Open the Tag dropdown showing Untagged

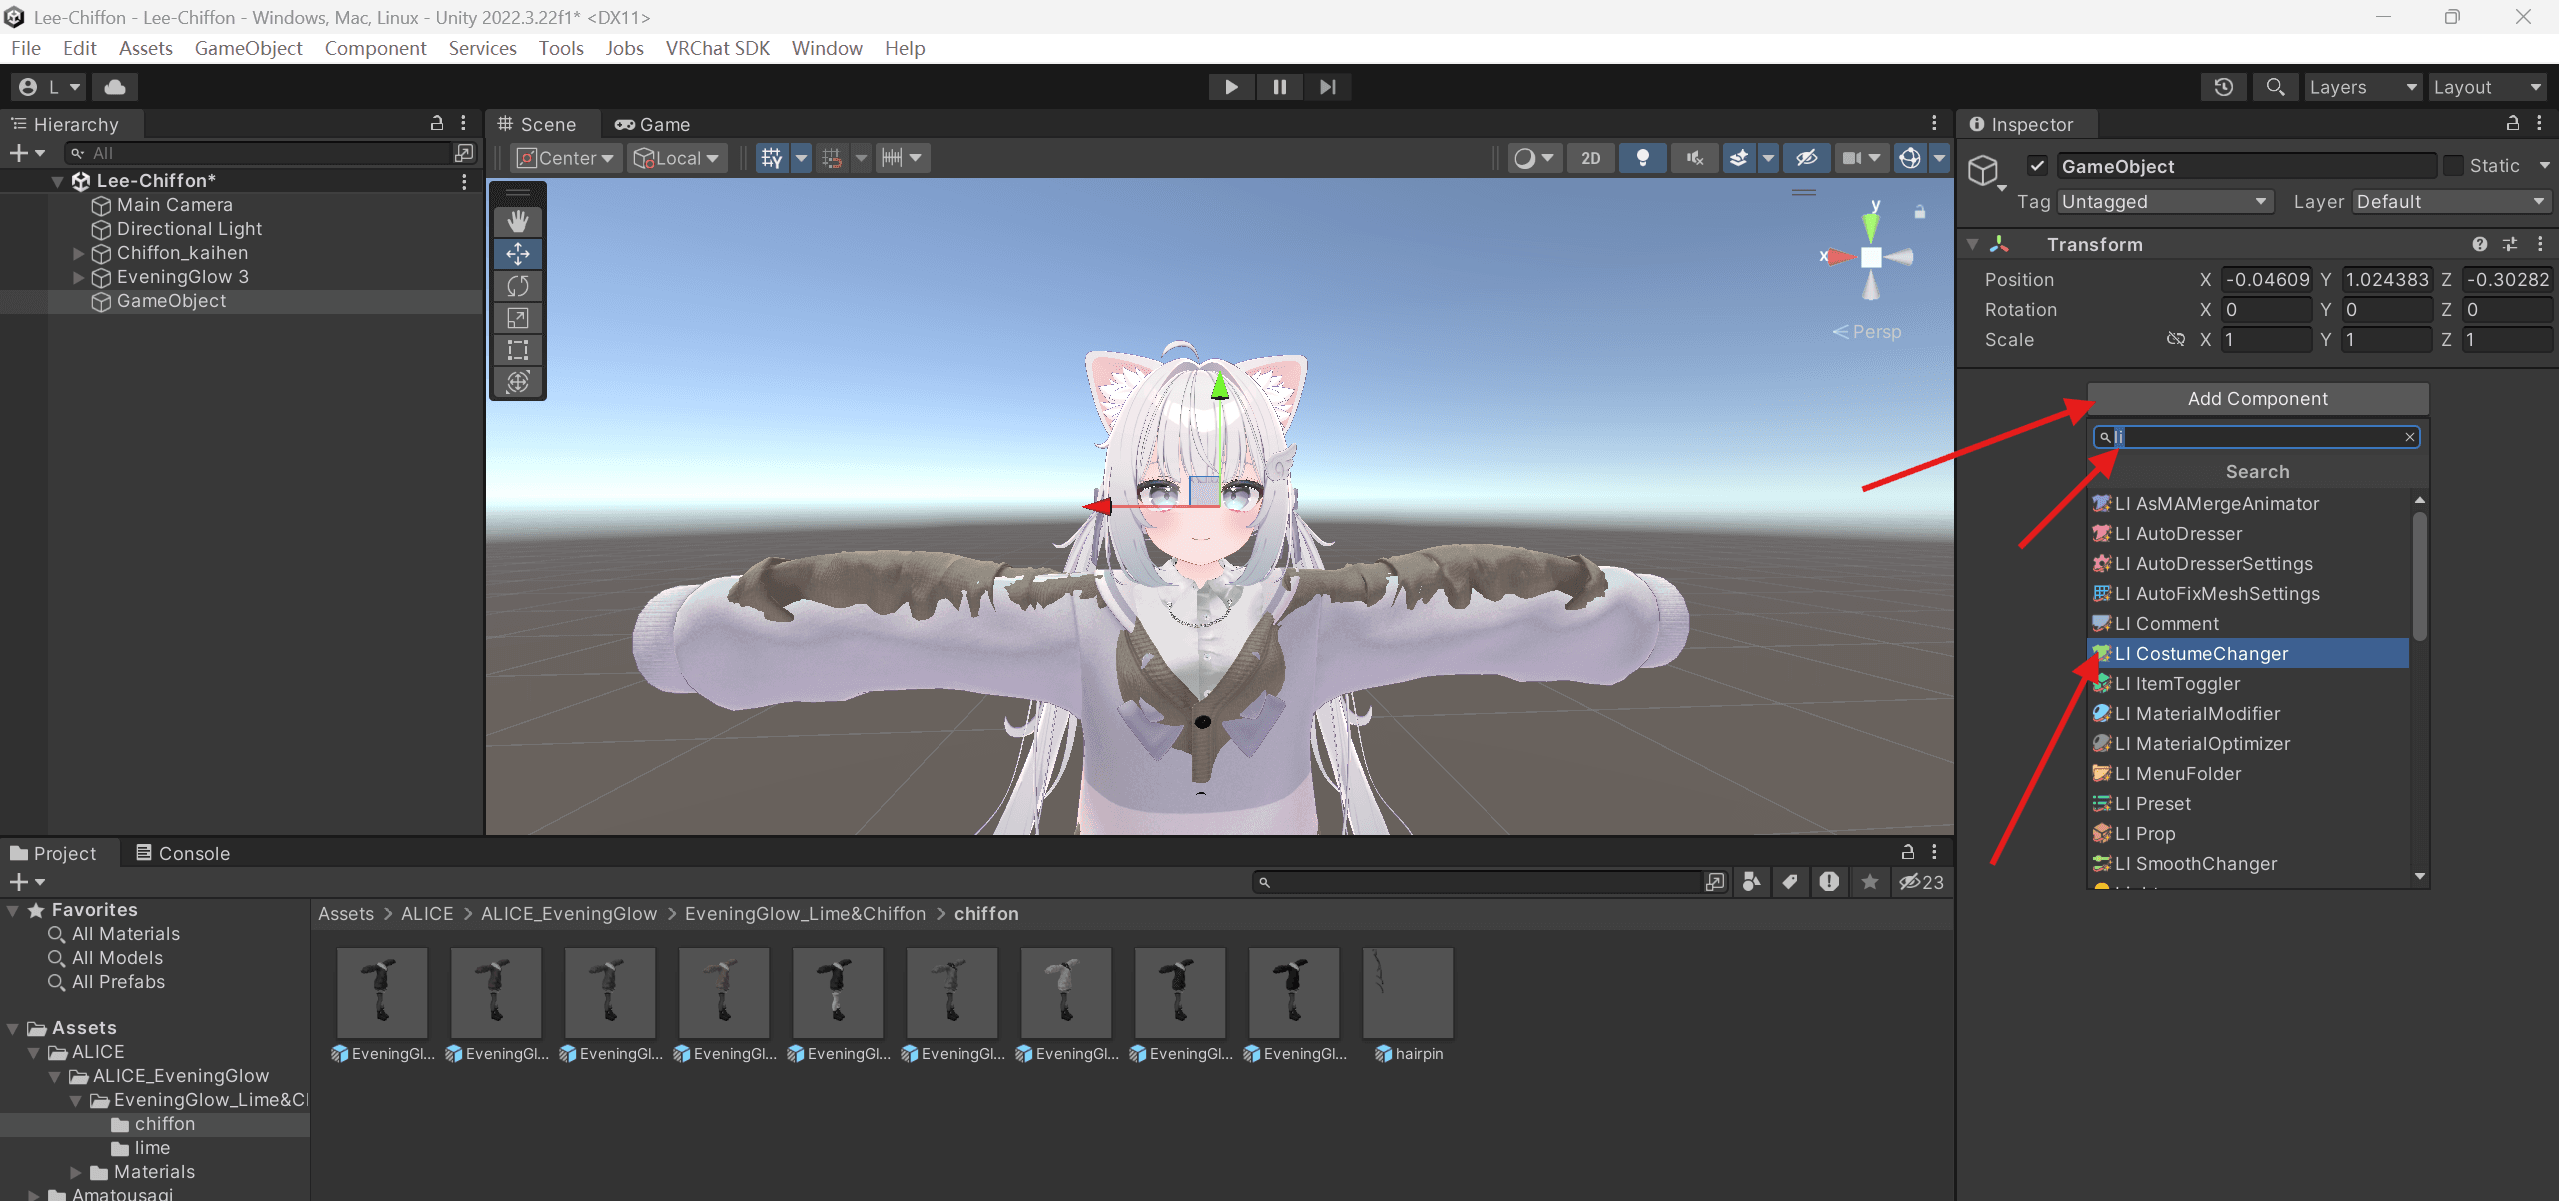2163,201
